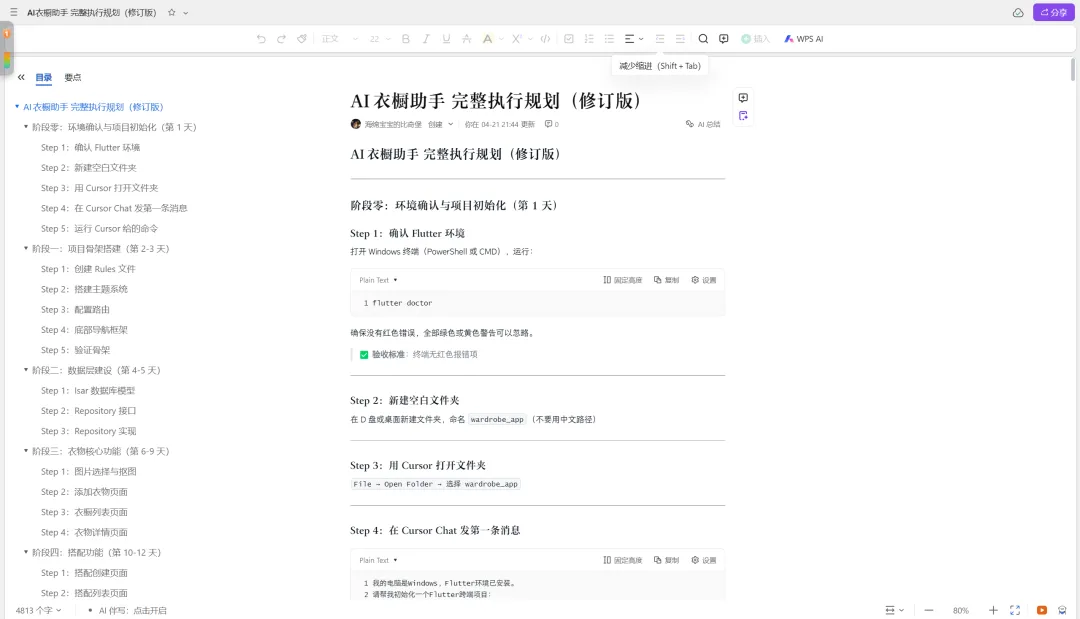Add a comment from the toolbar
This screenshot has width=1080, height=619.
click(x=723, y=39)
